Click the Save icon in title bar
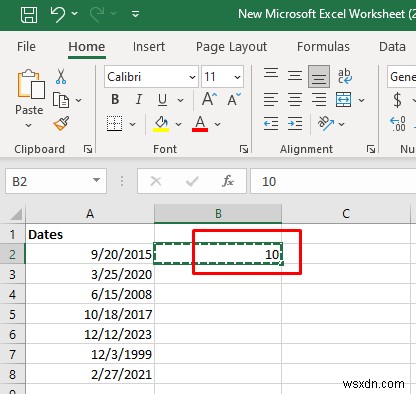This screenshot has height=394, width=416. point(29,15)
